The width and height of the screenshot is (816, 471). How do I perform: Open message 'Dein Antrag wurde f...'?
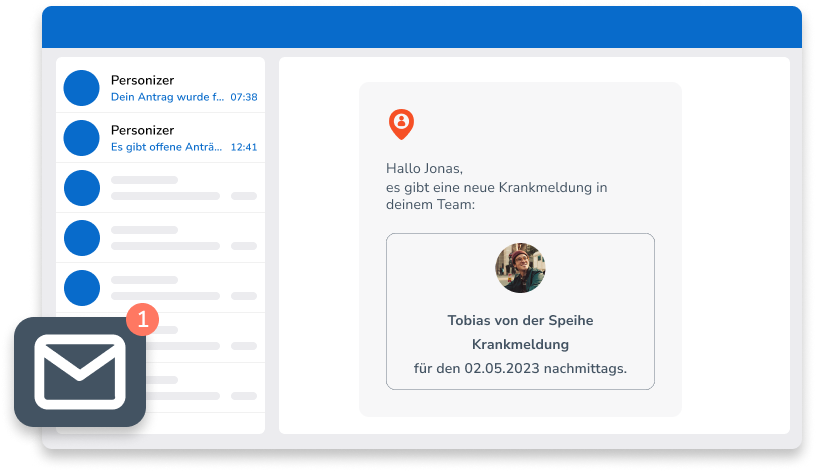coord(167,97)
